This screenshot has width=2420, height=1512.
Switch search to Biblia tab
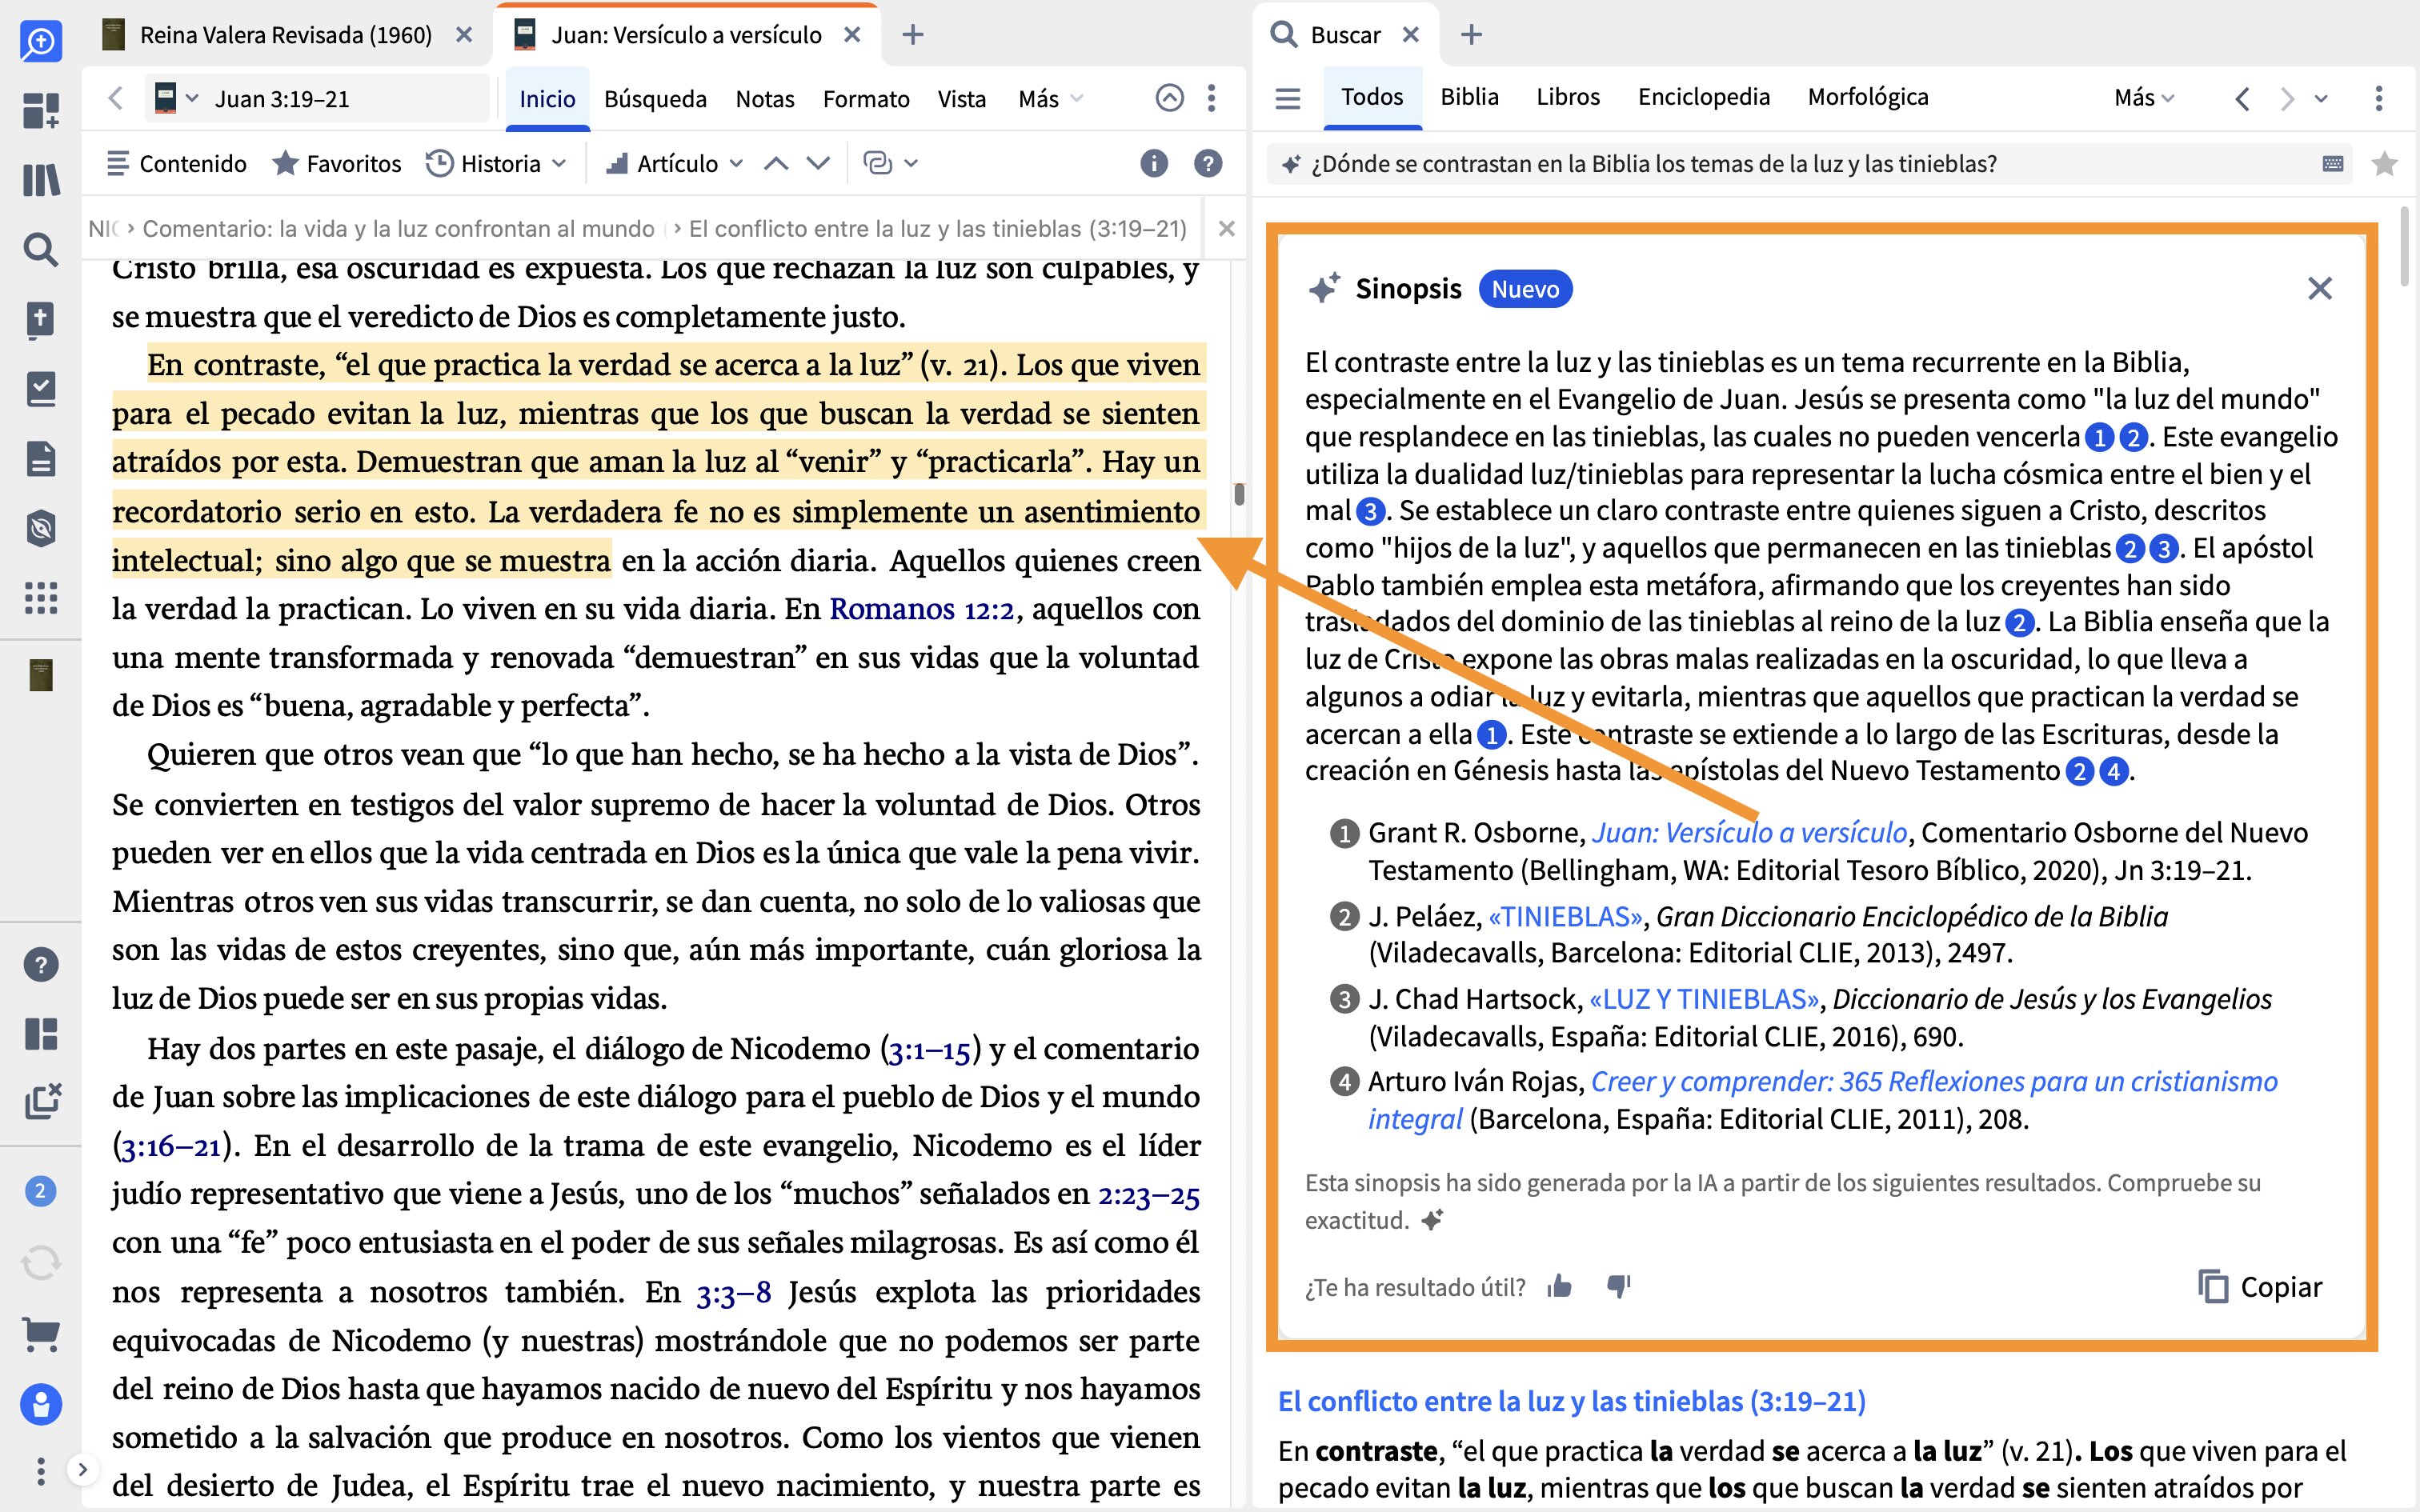click(x=1469, y=96)
